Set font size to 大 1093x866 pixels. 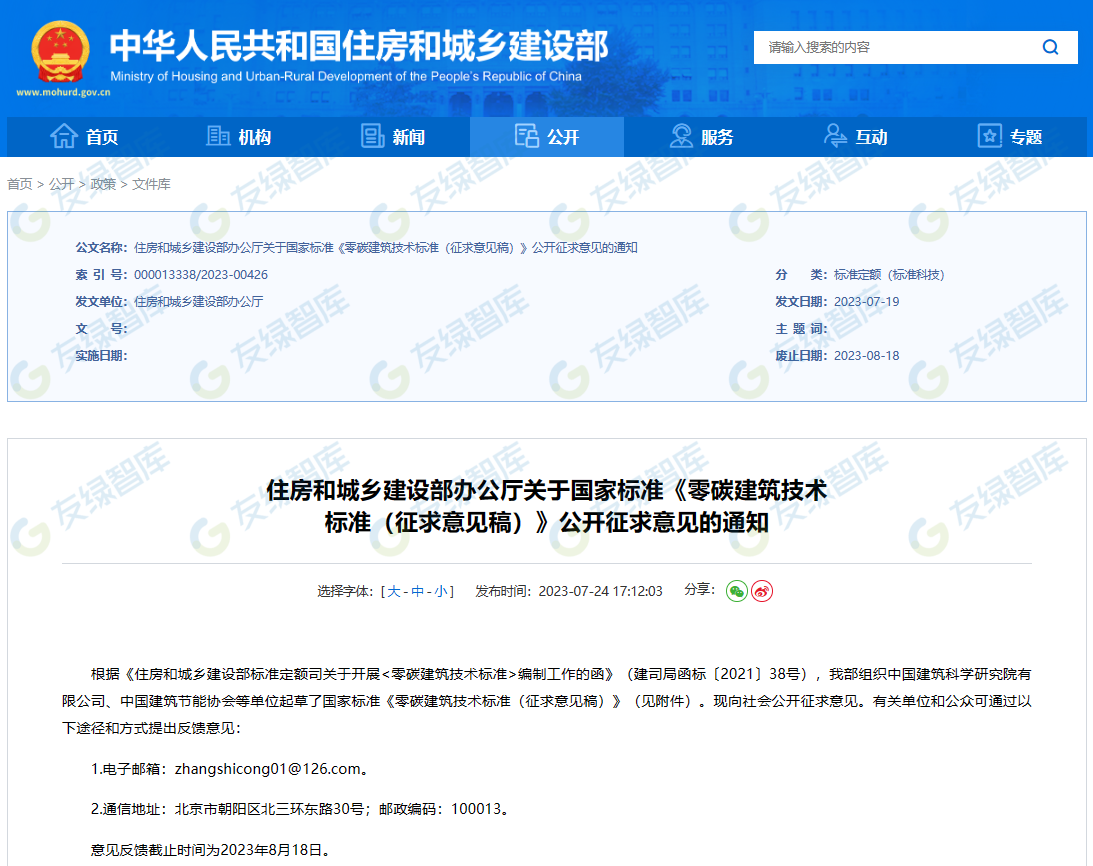(x=394, y=591)
